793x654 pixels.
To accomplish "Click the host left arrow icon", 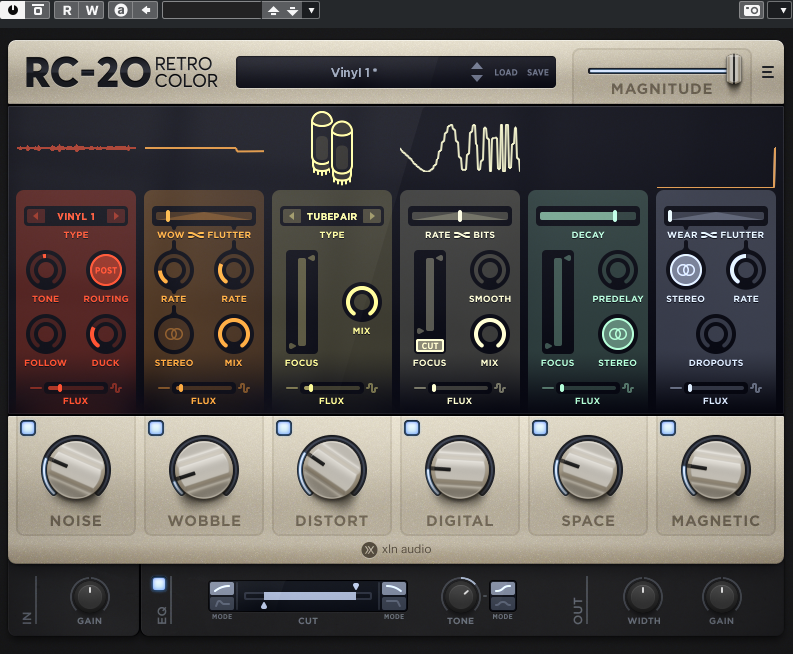I will pyautogui.click(x=146, y=10).
